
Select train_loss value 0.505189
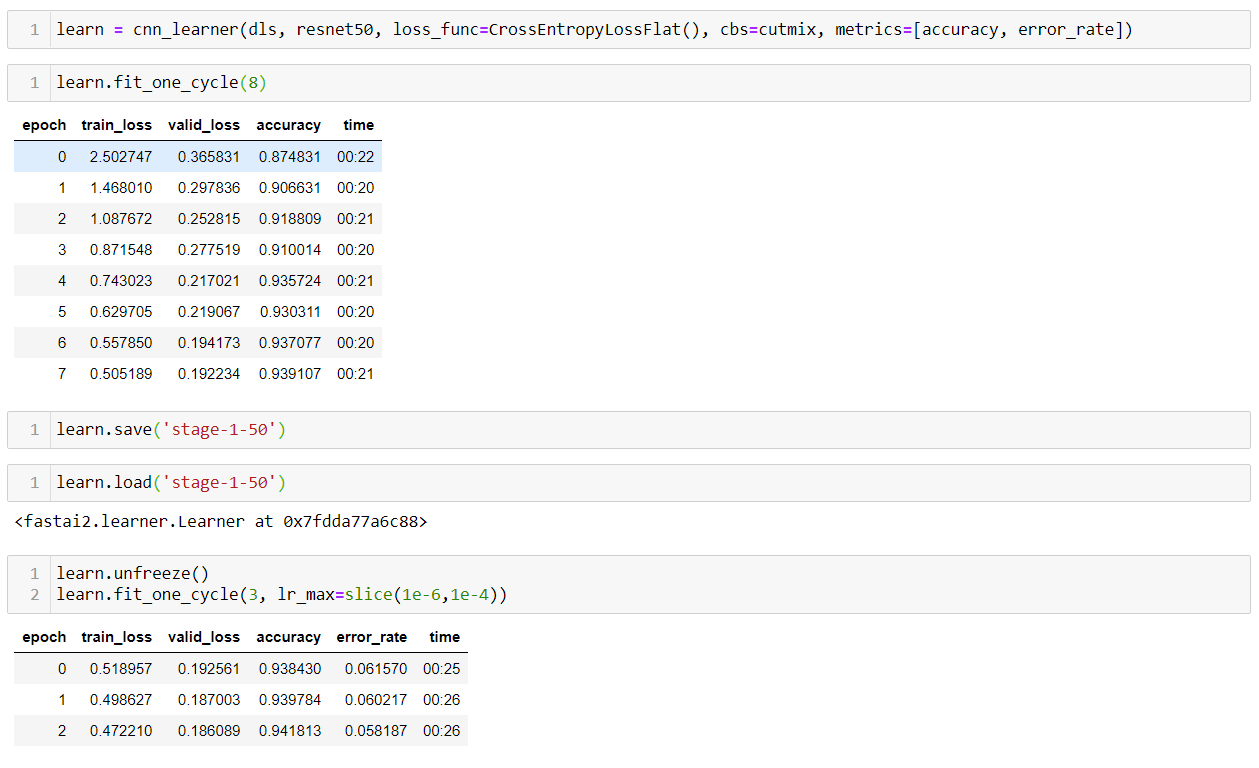121,374
